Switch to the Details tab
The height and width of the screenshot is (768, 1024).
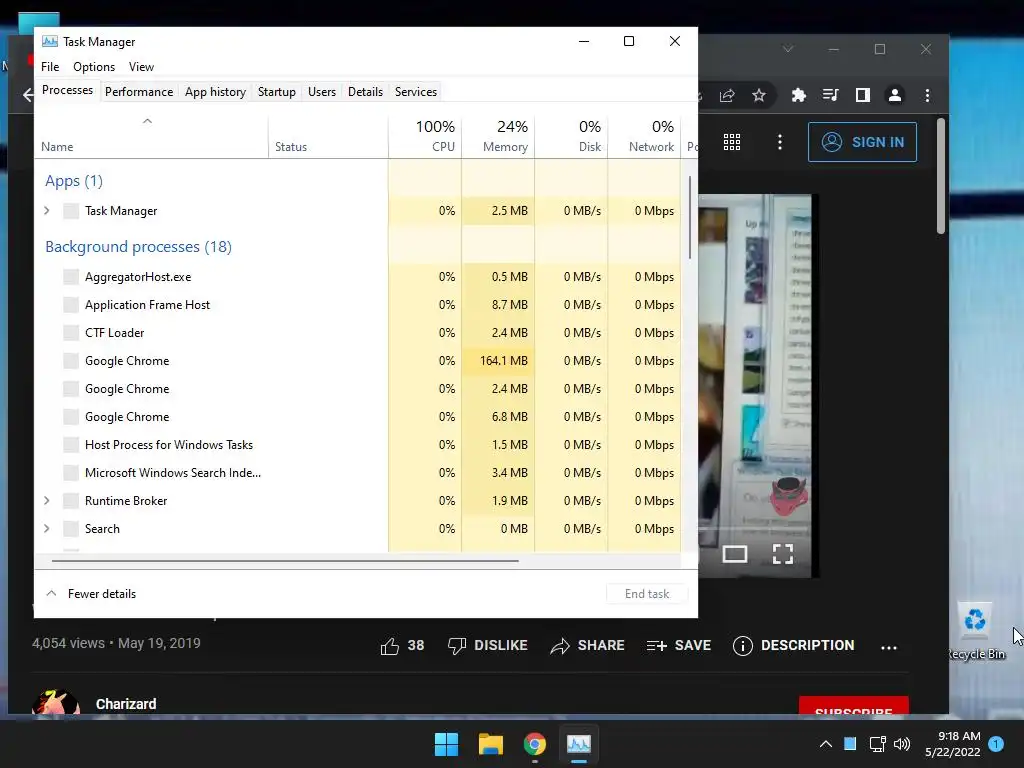pos(365,92)
